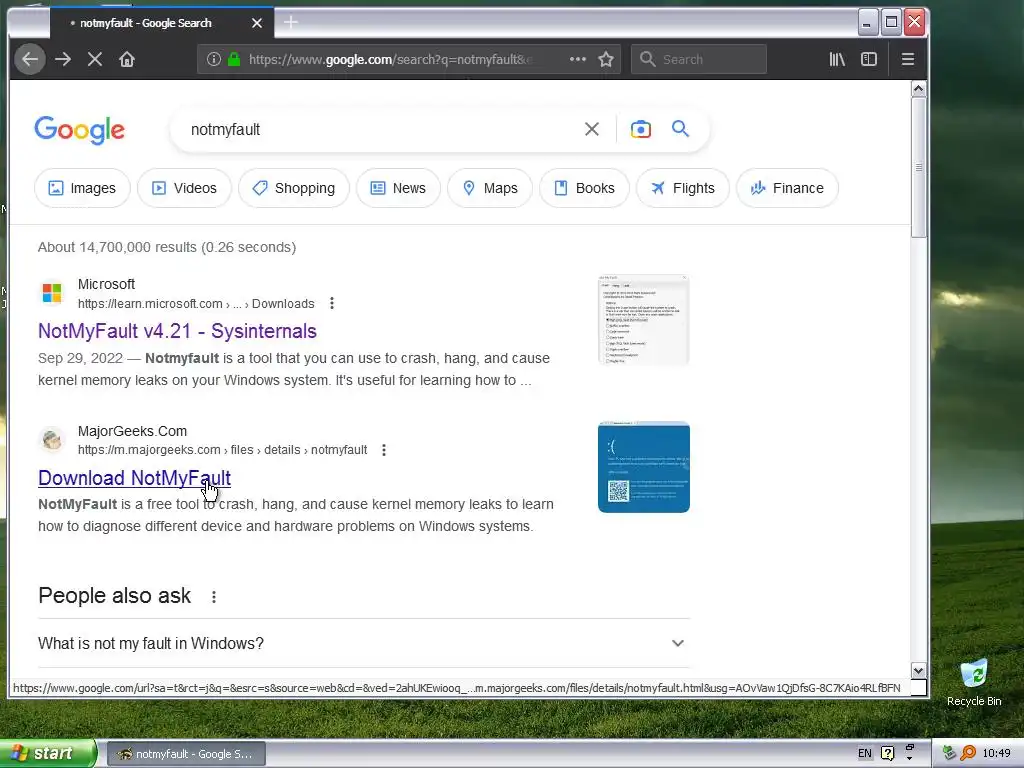Click the green secure connection padlock
Viewport: 1024px width, 768px height.
tap(234, 59)
